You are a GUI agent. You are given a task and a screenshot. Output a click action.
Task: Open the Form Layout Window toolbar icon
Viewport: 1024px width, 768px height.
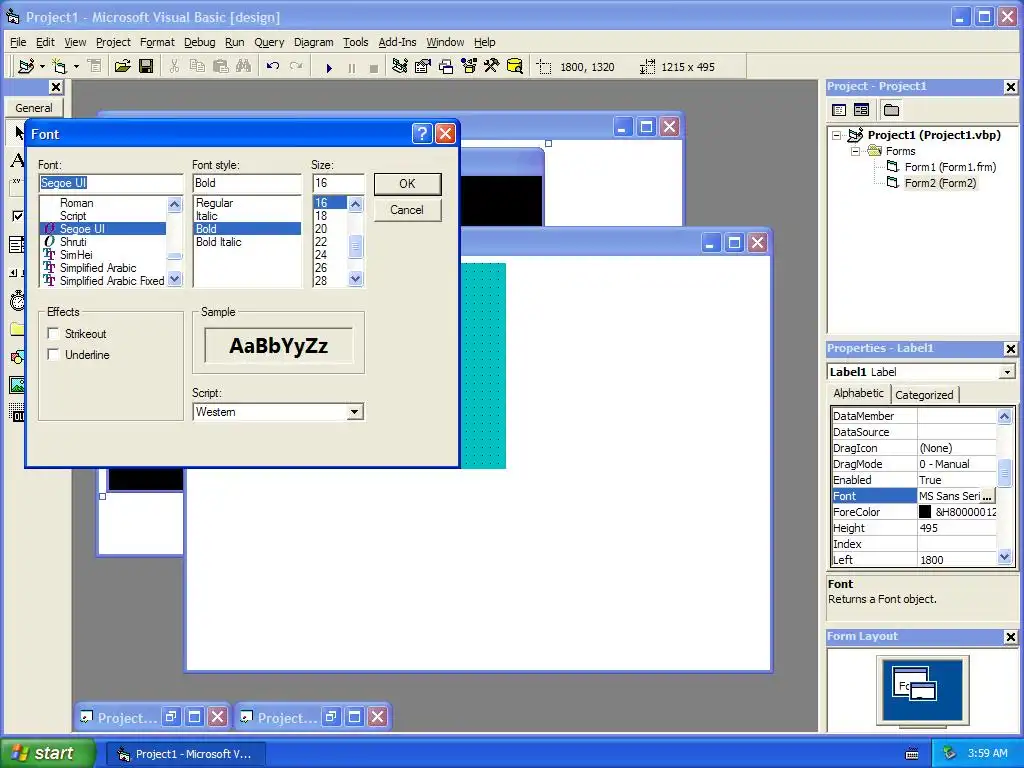tap(446, 67)
